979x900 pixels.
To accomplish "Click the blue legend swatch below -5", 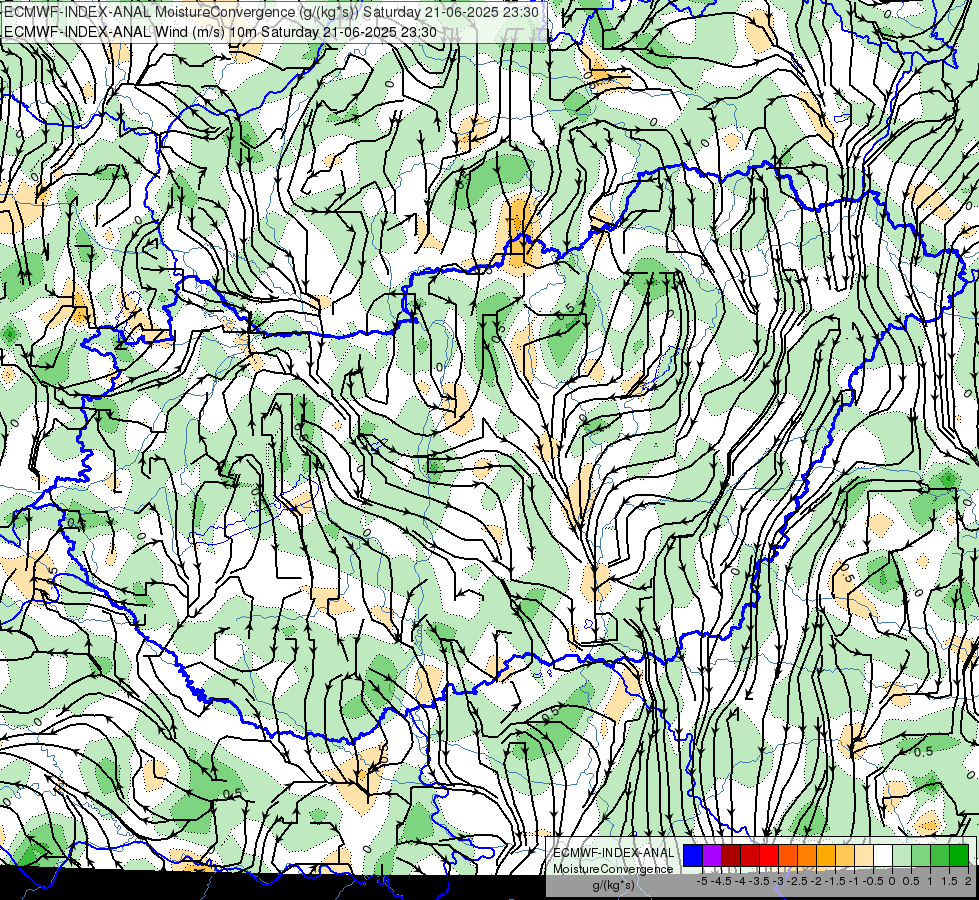I will 693,855.
